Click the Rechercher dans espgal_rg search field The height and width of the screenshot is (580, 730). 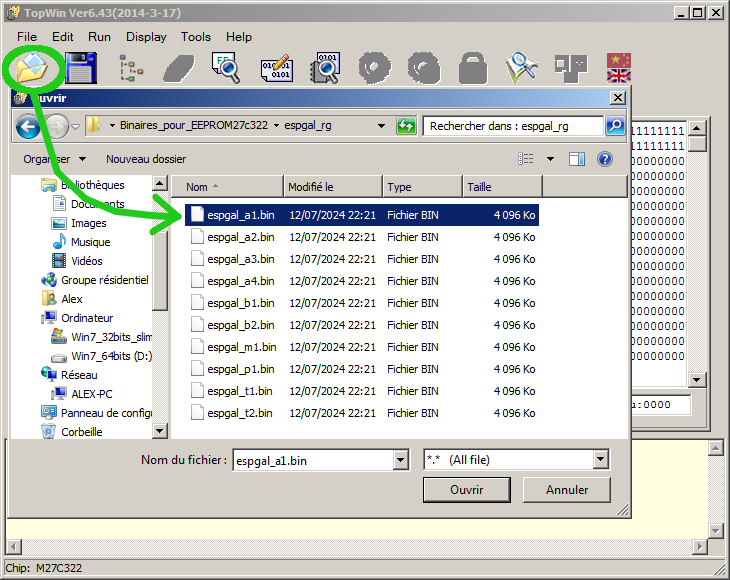[513, 126]
